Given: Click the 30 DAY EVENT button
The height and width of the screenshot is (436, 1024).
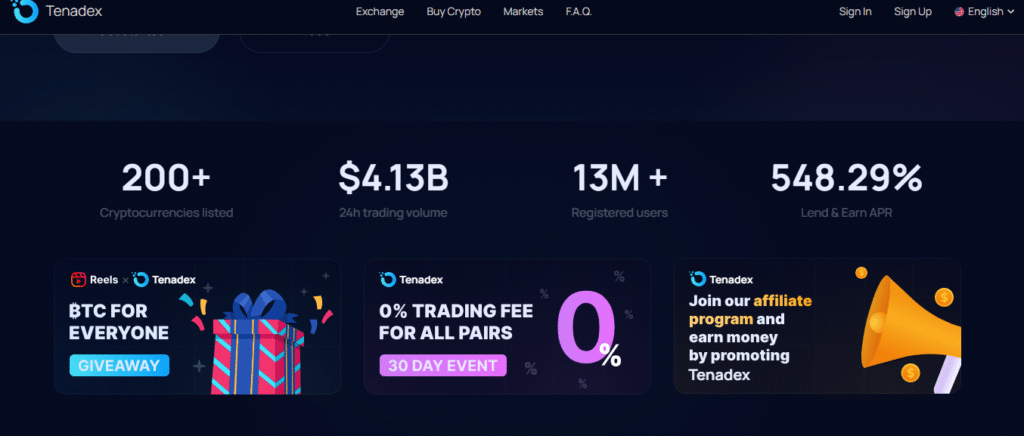Looking at the screenshot, I should point(443,366).
